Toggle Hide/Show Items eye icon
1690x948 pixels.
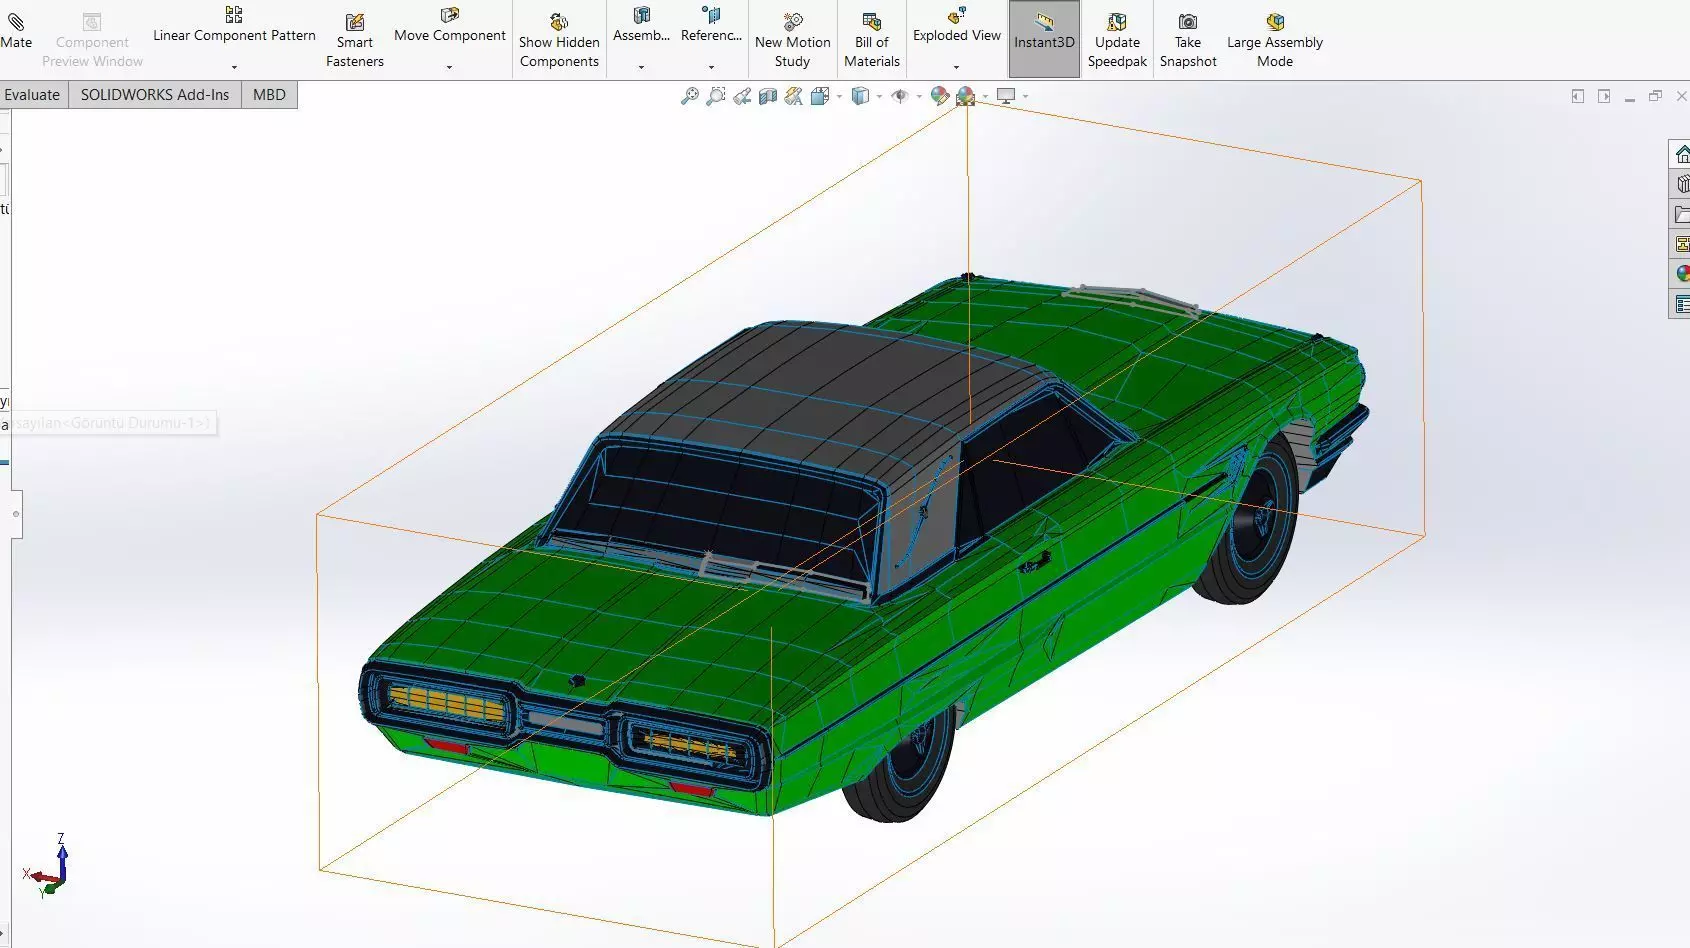(x=900, y=96)
